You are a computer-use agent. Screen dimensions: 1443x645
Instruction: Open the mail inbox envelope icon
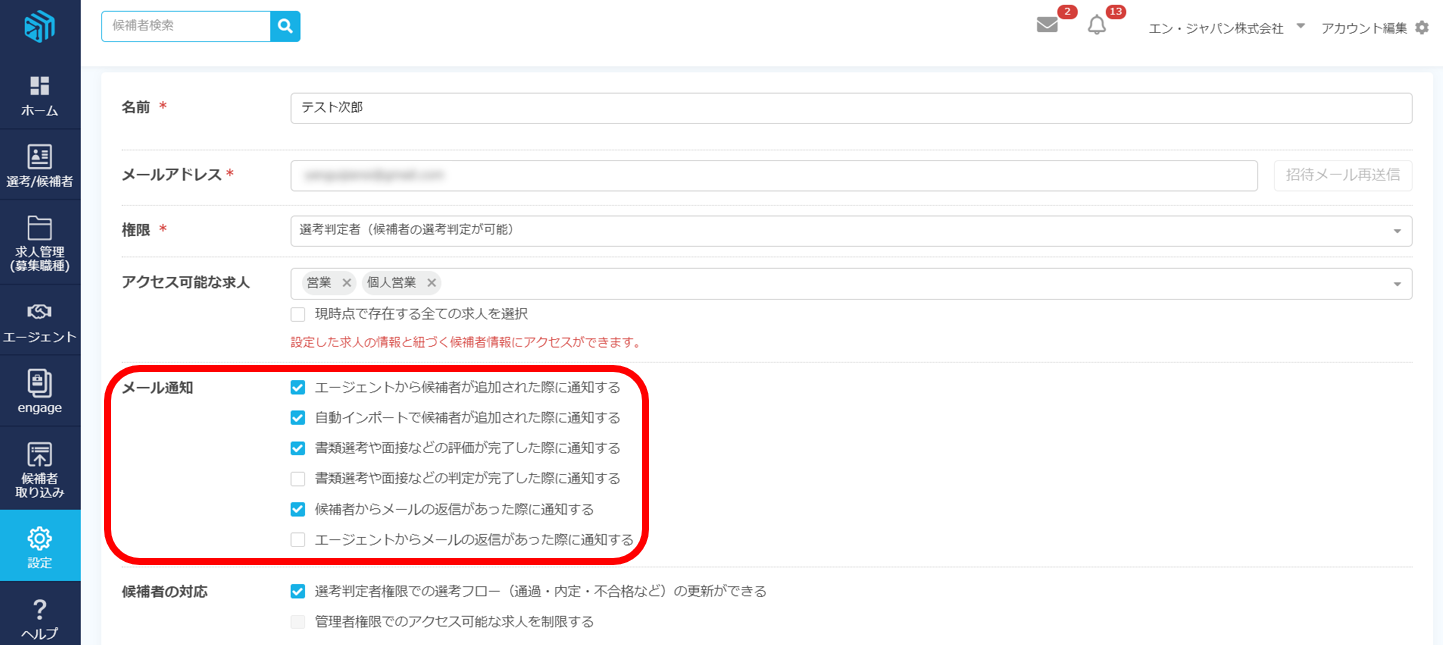coord(1047,26)
